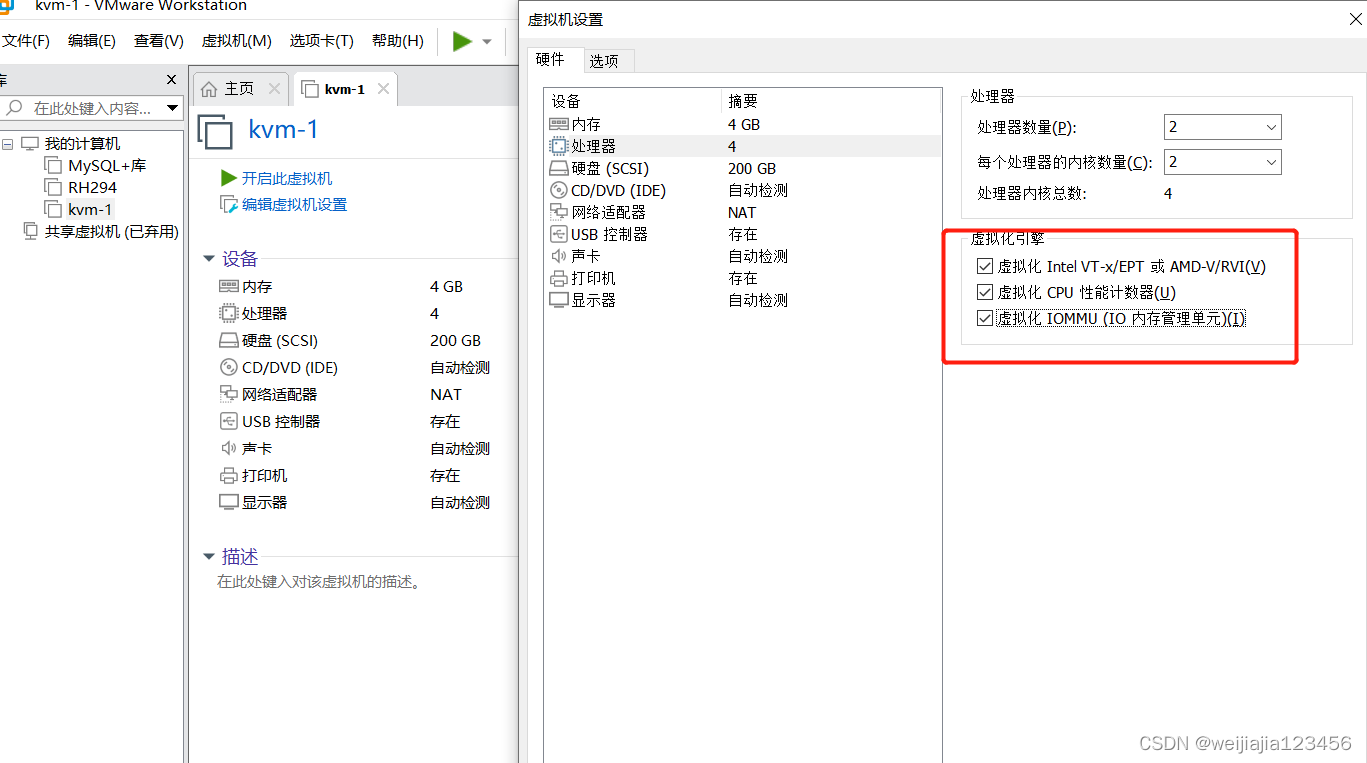Viewport: 1367px width, 763px height.
Task: Select sound card icon in settings list
Action: pyautogui.click(x=558, y=256)
